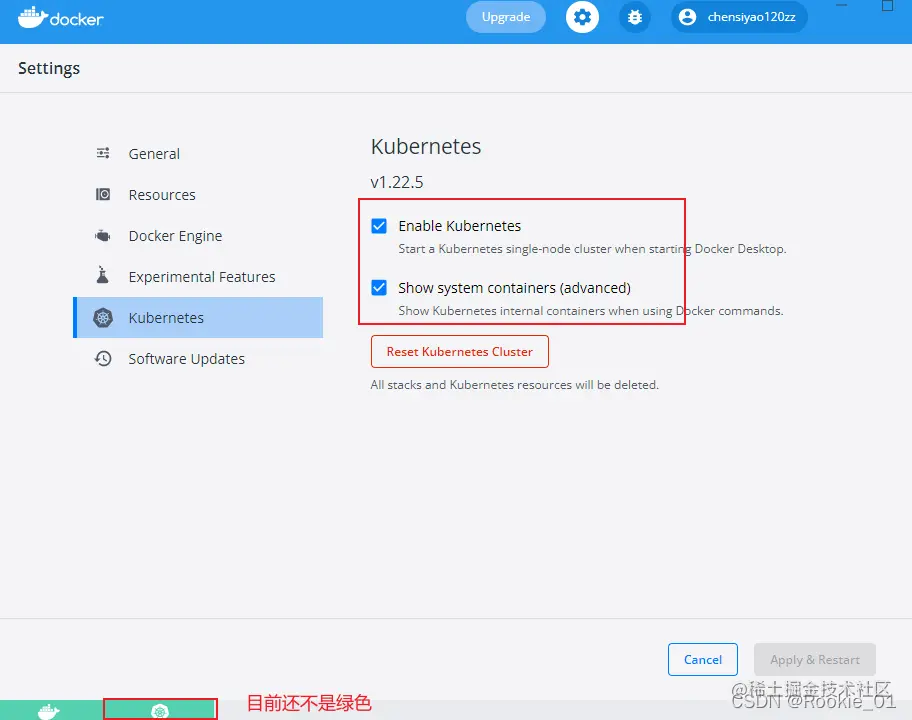Click the General sliders icon in sidebar

(x=103, y=153)
